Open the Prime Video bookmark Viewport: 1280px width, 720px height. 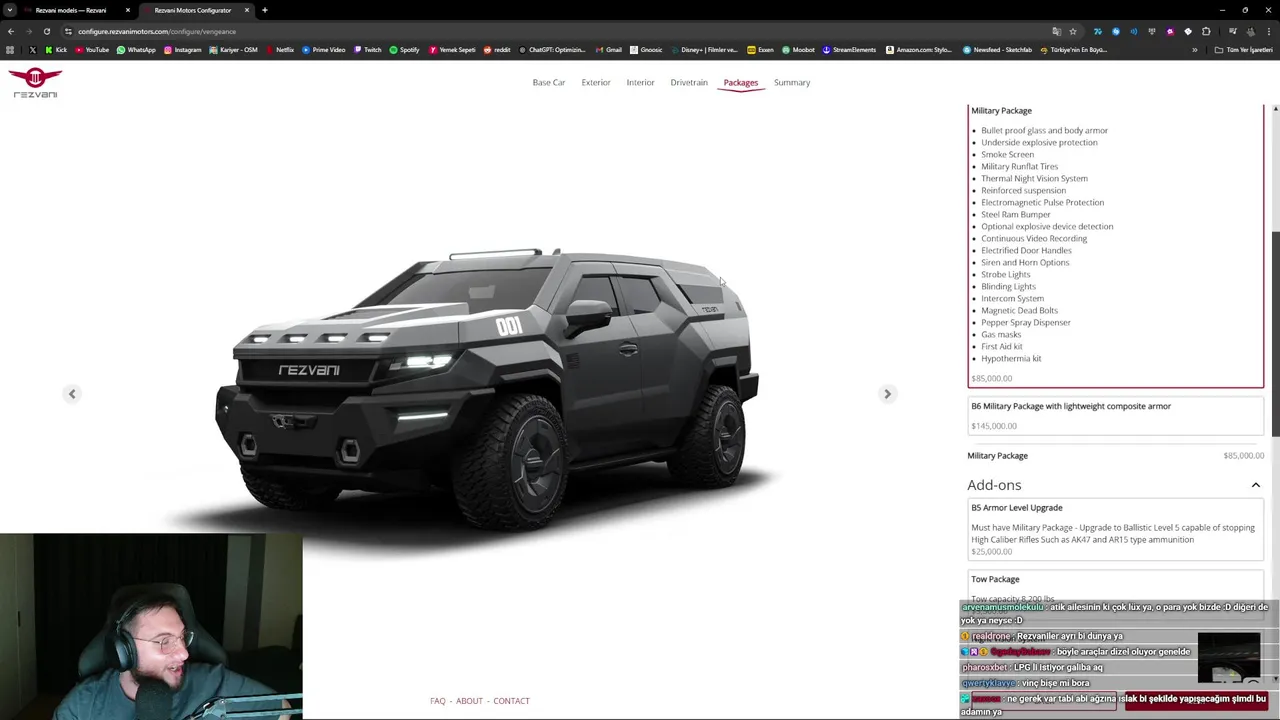pyautogui.click(x=323, y=50)
